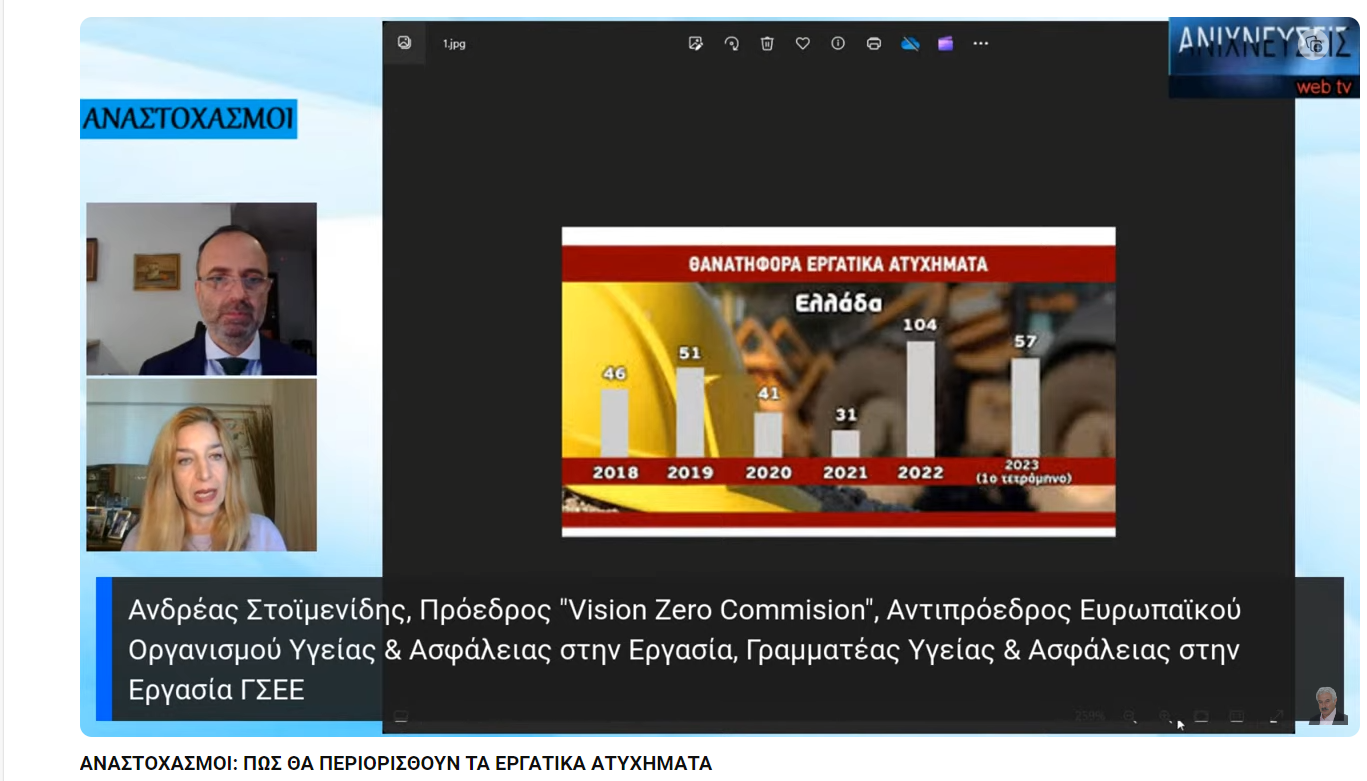Click the Photos gallery icon beside 1.jpg
The image size is (1367, 781).
404,43
